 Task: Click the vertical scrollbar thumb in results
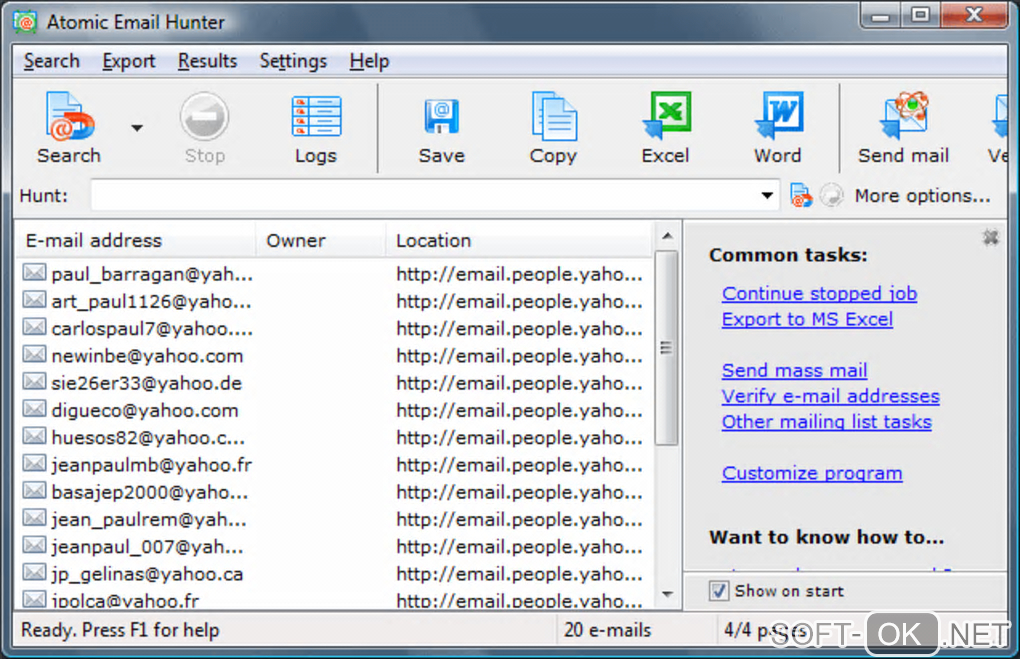(x=666, y=348)
